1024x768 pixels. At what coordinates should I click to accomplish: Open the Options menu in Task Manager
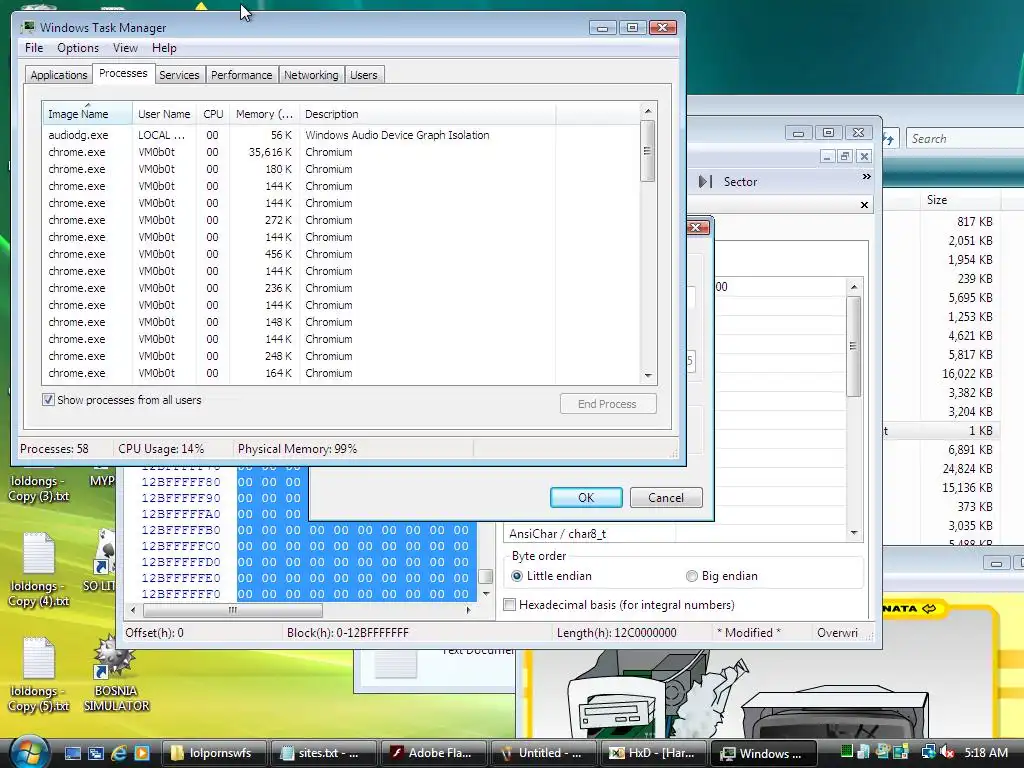[x=78, y=48]
